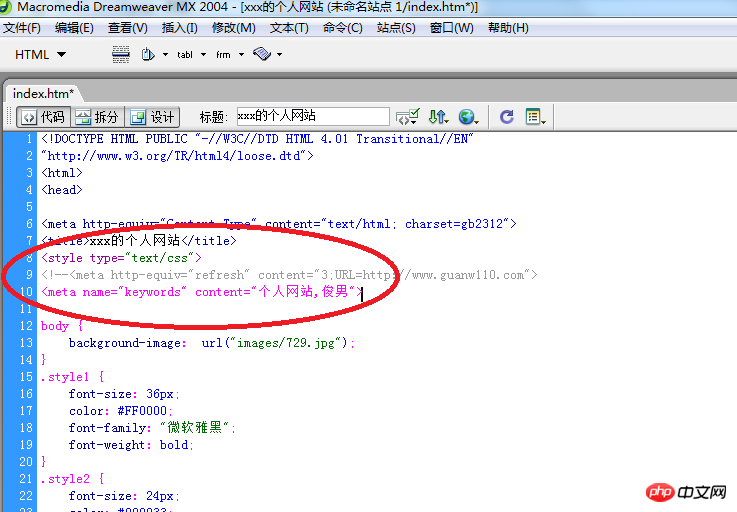Click the DOCTYPE declaration on line 1
Screen dimensions: 737x512
pyautogui.click(x=257, y=139)
